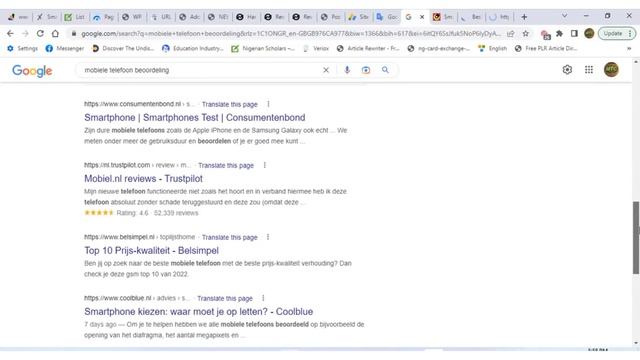640x360 pixels.
Task: Translate the belsimpel result page
Action: (x=229, y=238)
